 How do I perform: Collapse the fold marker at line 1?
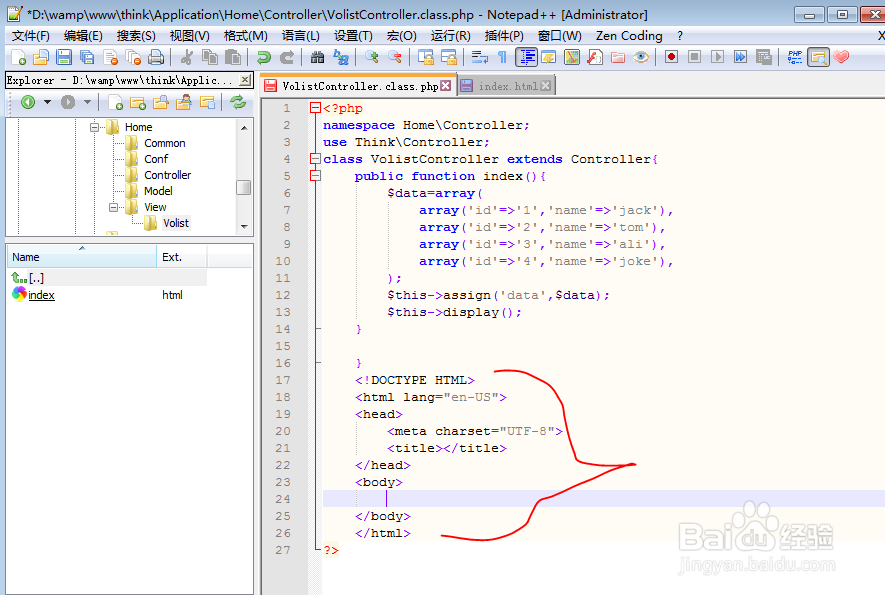pyautogui.click(x=316, y=108)
